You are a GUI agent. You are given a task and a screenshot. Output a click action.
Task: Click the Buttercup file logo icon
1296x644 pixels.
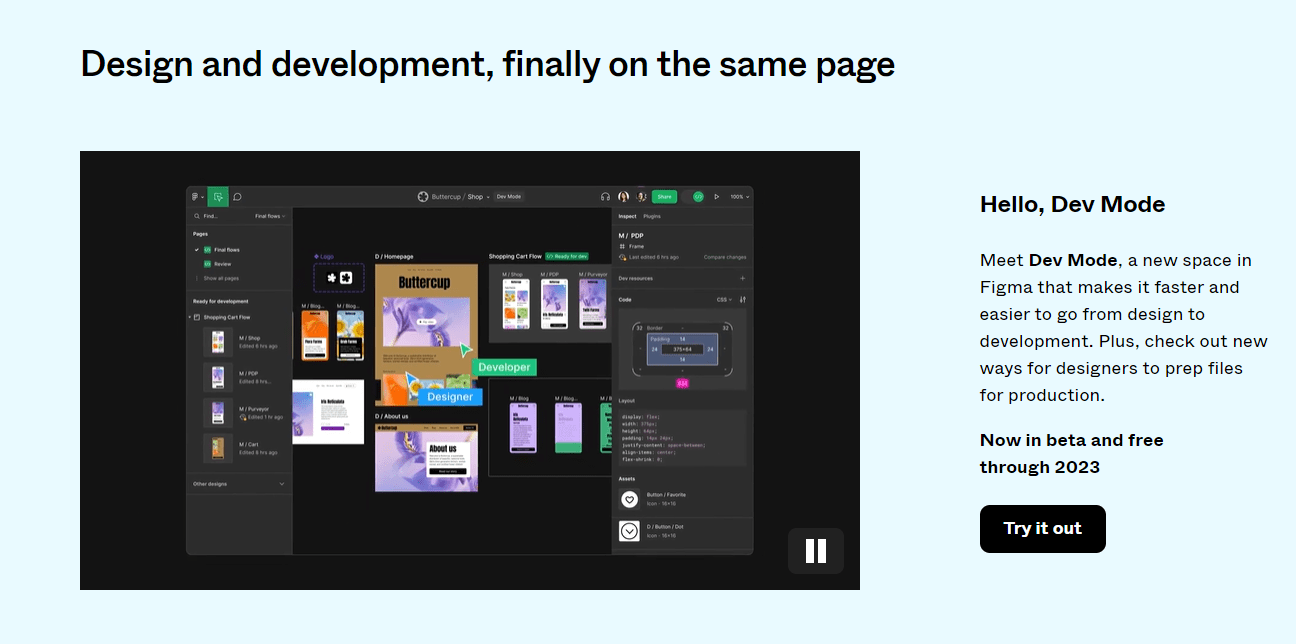pos(423,197)
